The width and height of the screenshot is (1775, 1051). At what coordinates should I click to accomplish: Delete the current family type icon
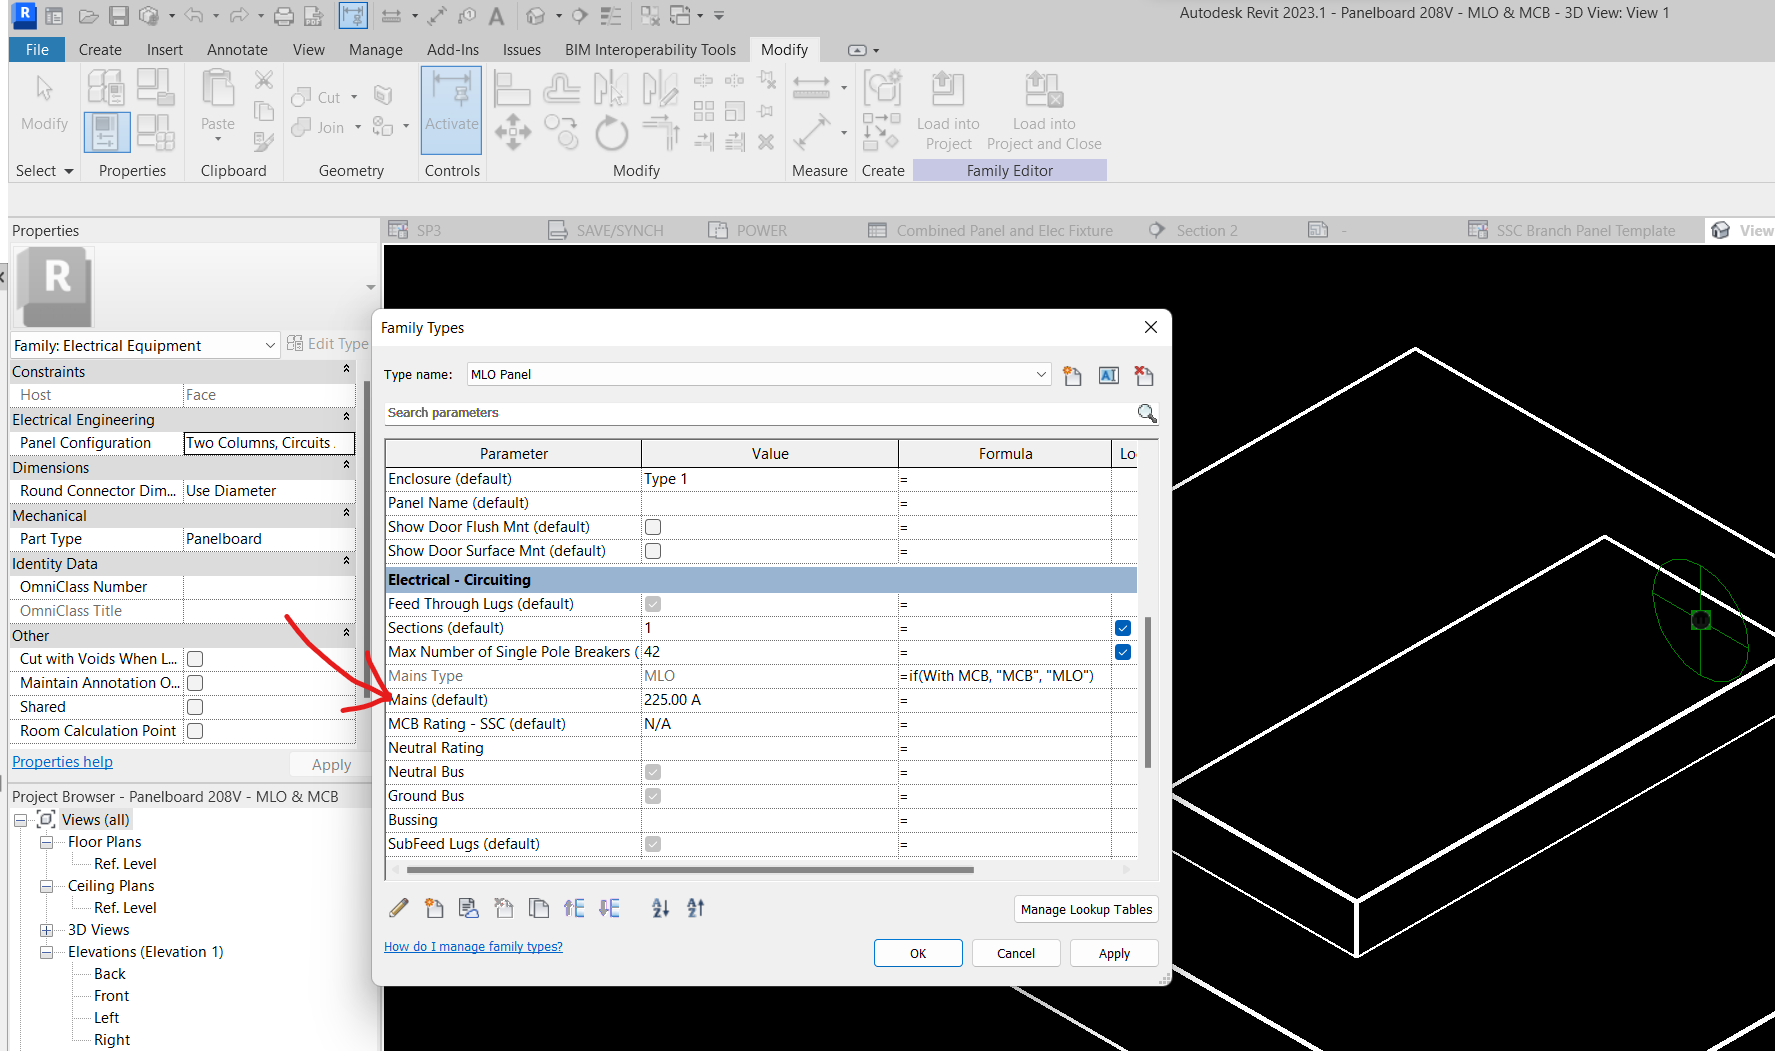click(1144, 376)
